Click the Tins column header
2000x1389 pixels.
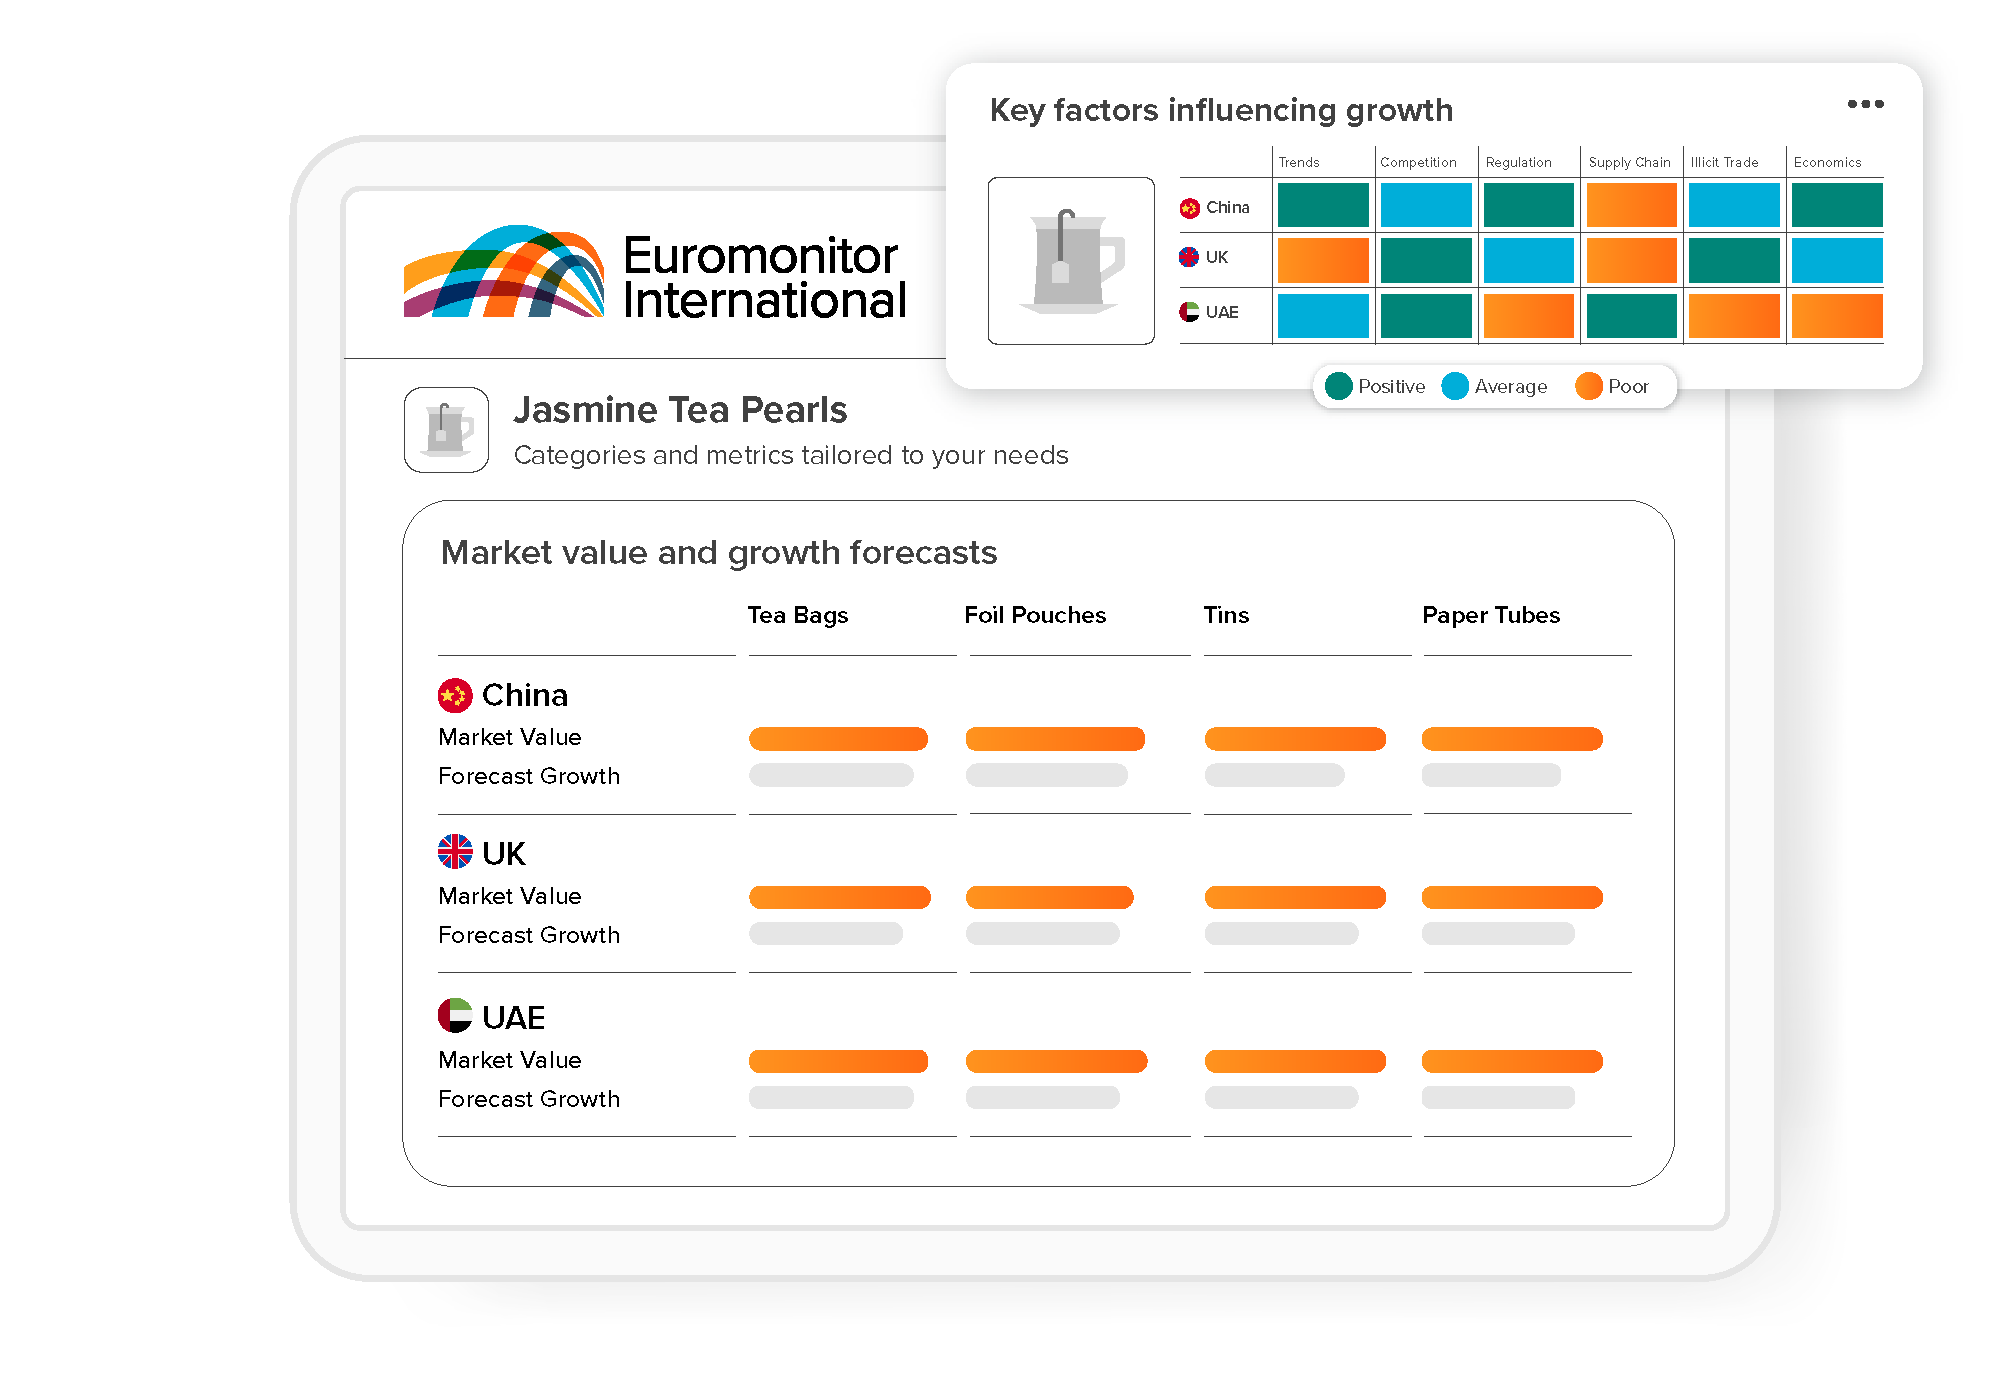pos(1226,615)
